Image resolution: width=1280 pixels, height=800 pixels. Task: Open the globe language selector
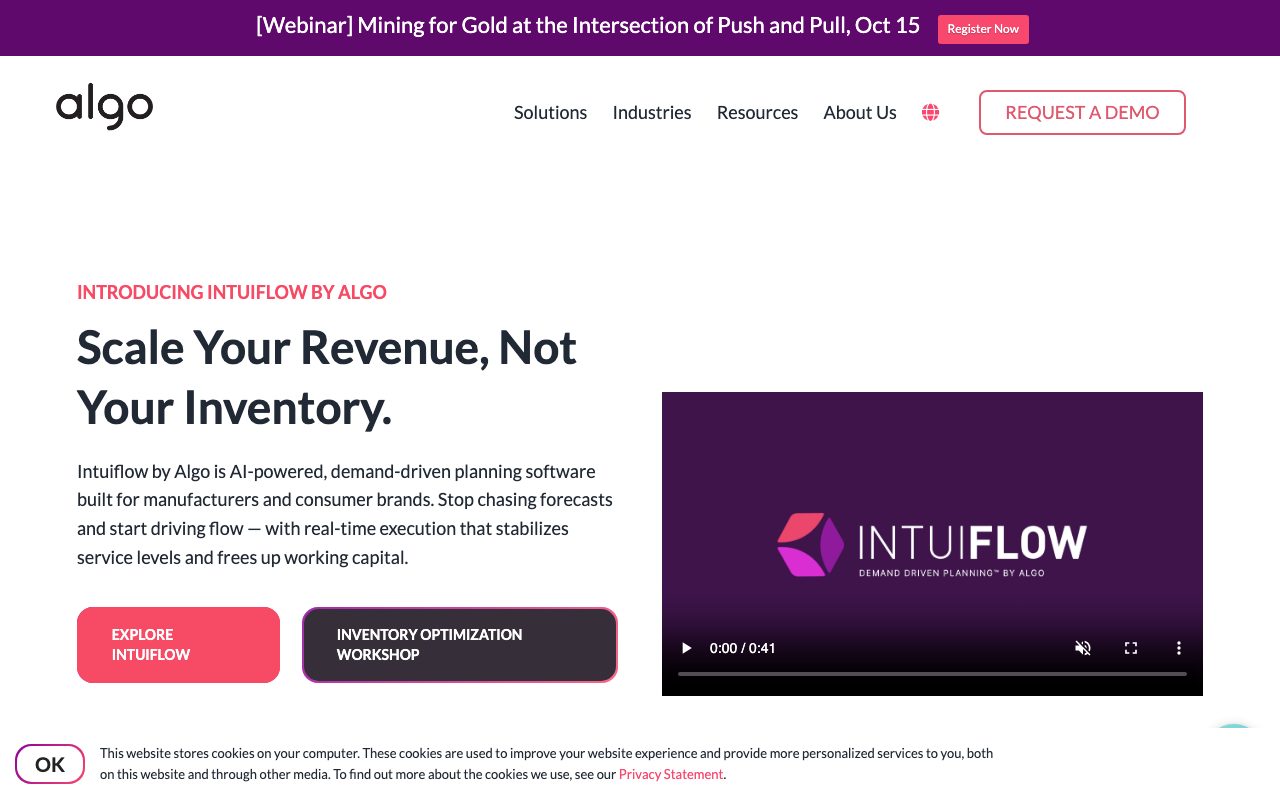[930, 112]
